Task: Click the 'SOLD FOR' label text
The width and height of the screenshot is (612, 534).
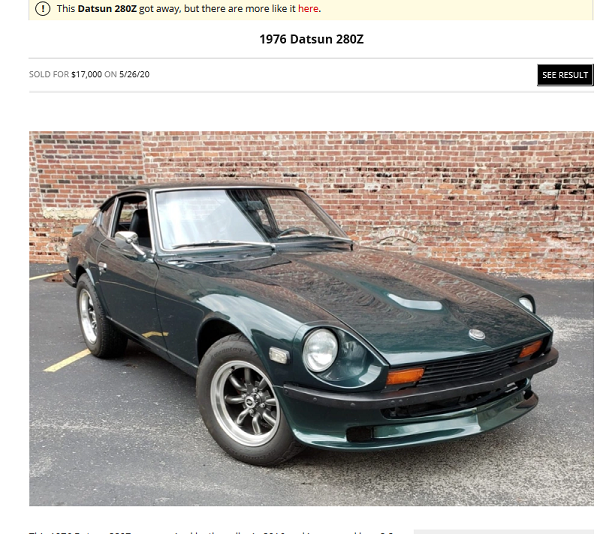Action: (x=49, y=74)
